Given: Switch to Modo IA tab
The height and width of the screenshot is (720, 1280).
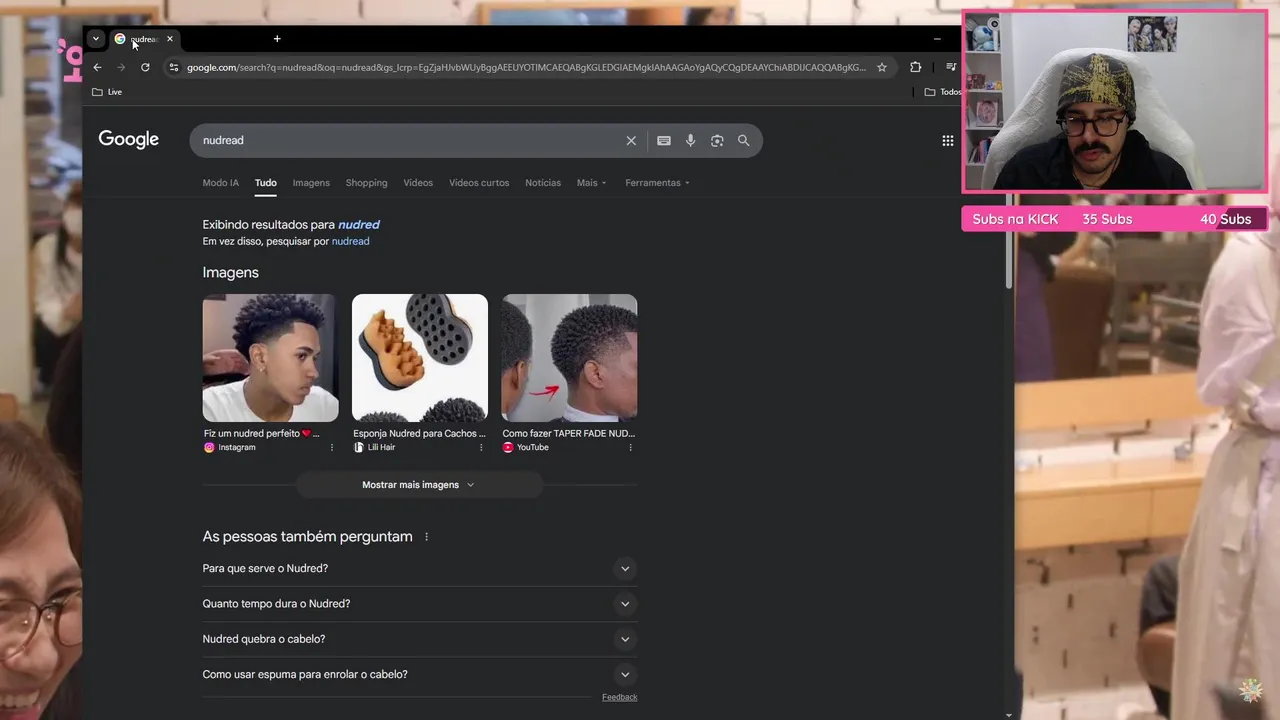Looking at the screenshot, I should 220,183.
